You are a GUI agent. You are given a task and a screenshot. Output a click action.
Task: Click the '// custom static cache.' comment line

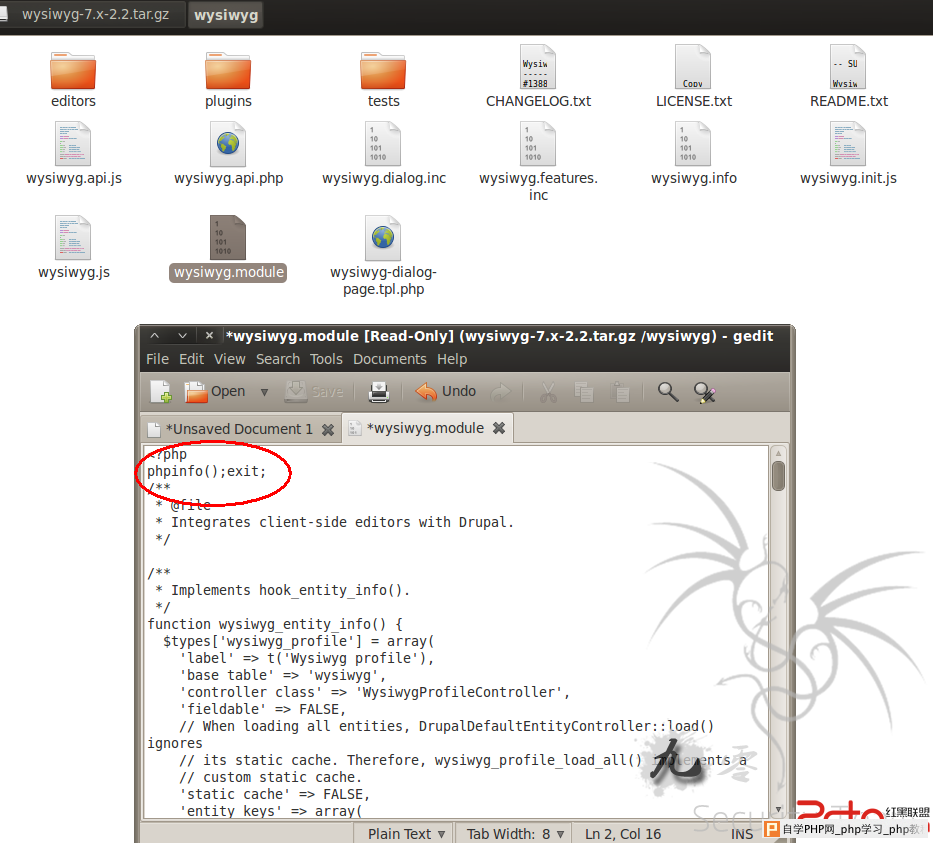[271, 778]
